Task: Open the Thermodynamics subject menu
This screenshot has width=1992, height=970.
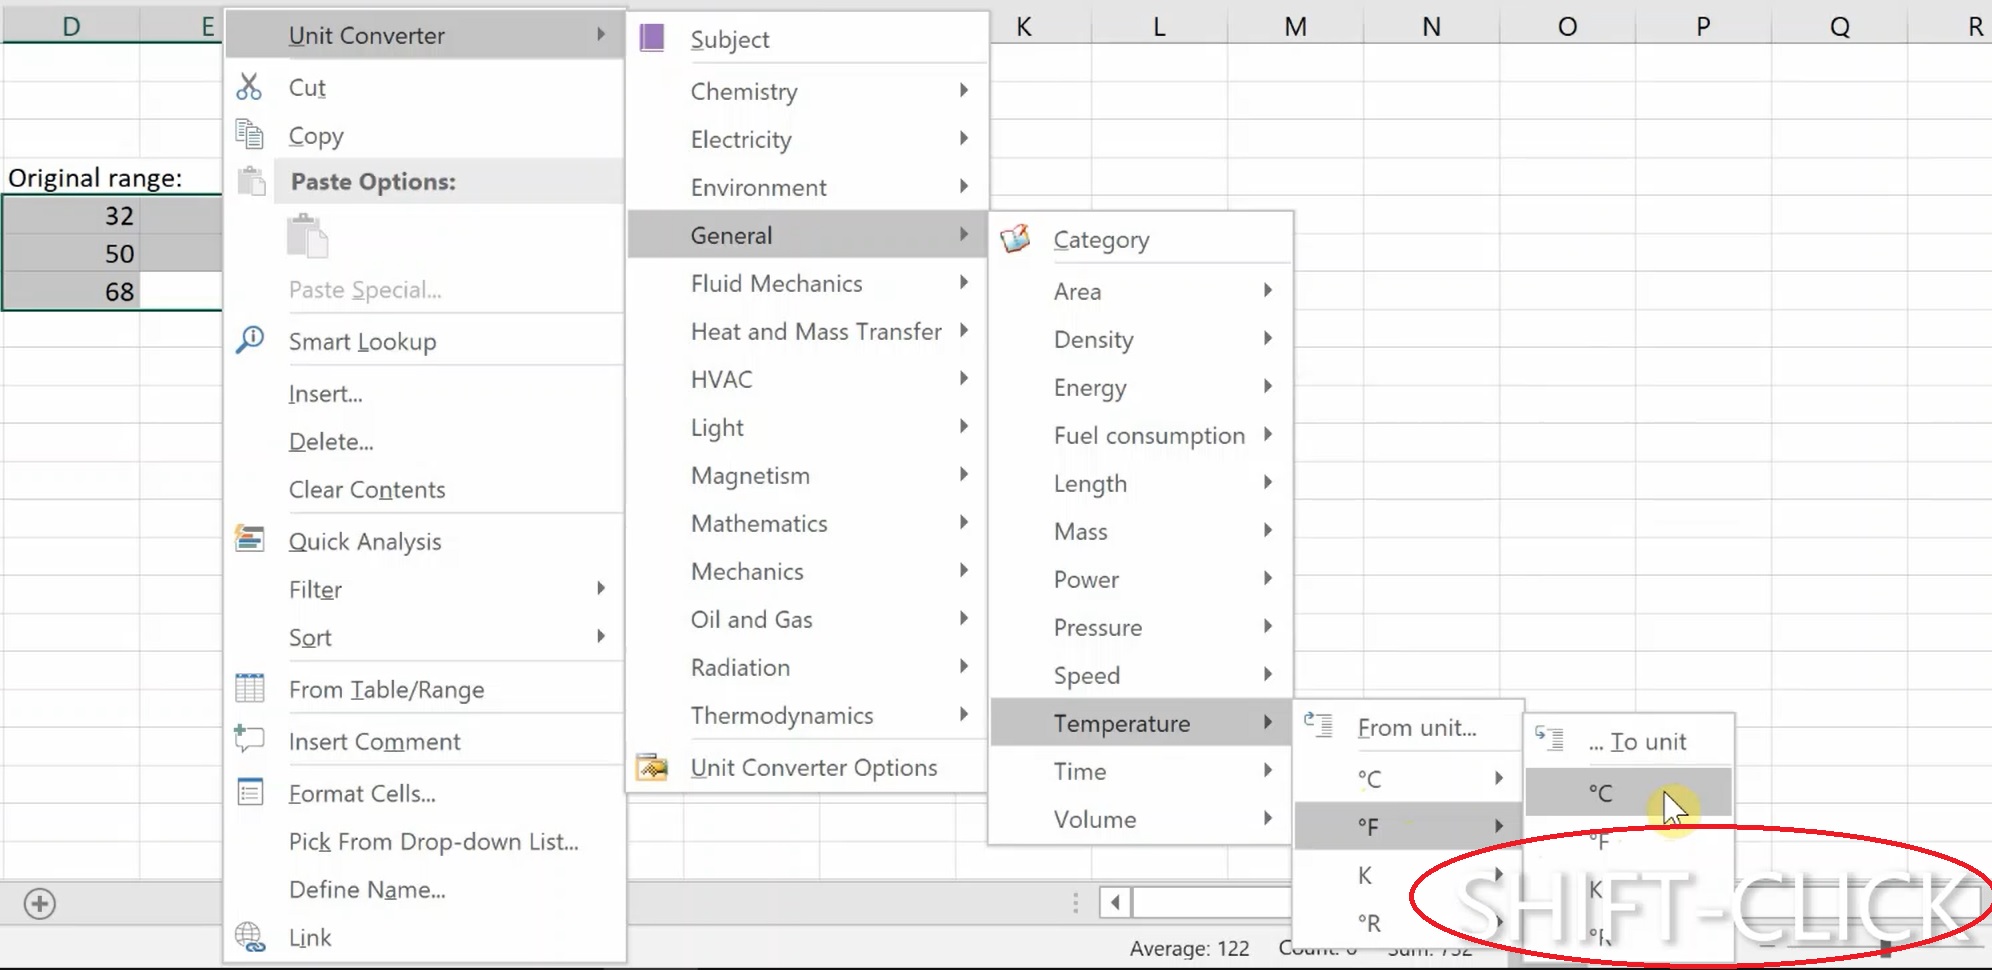Action: click(782, 715)
